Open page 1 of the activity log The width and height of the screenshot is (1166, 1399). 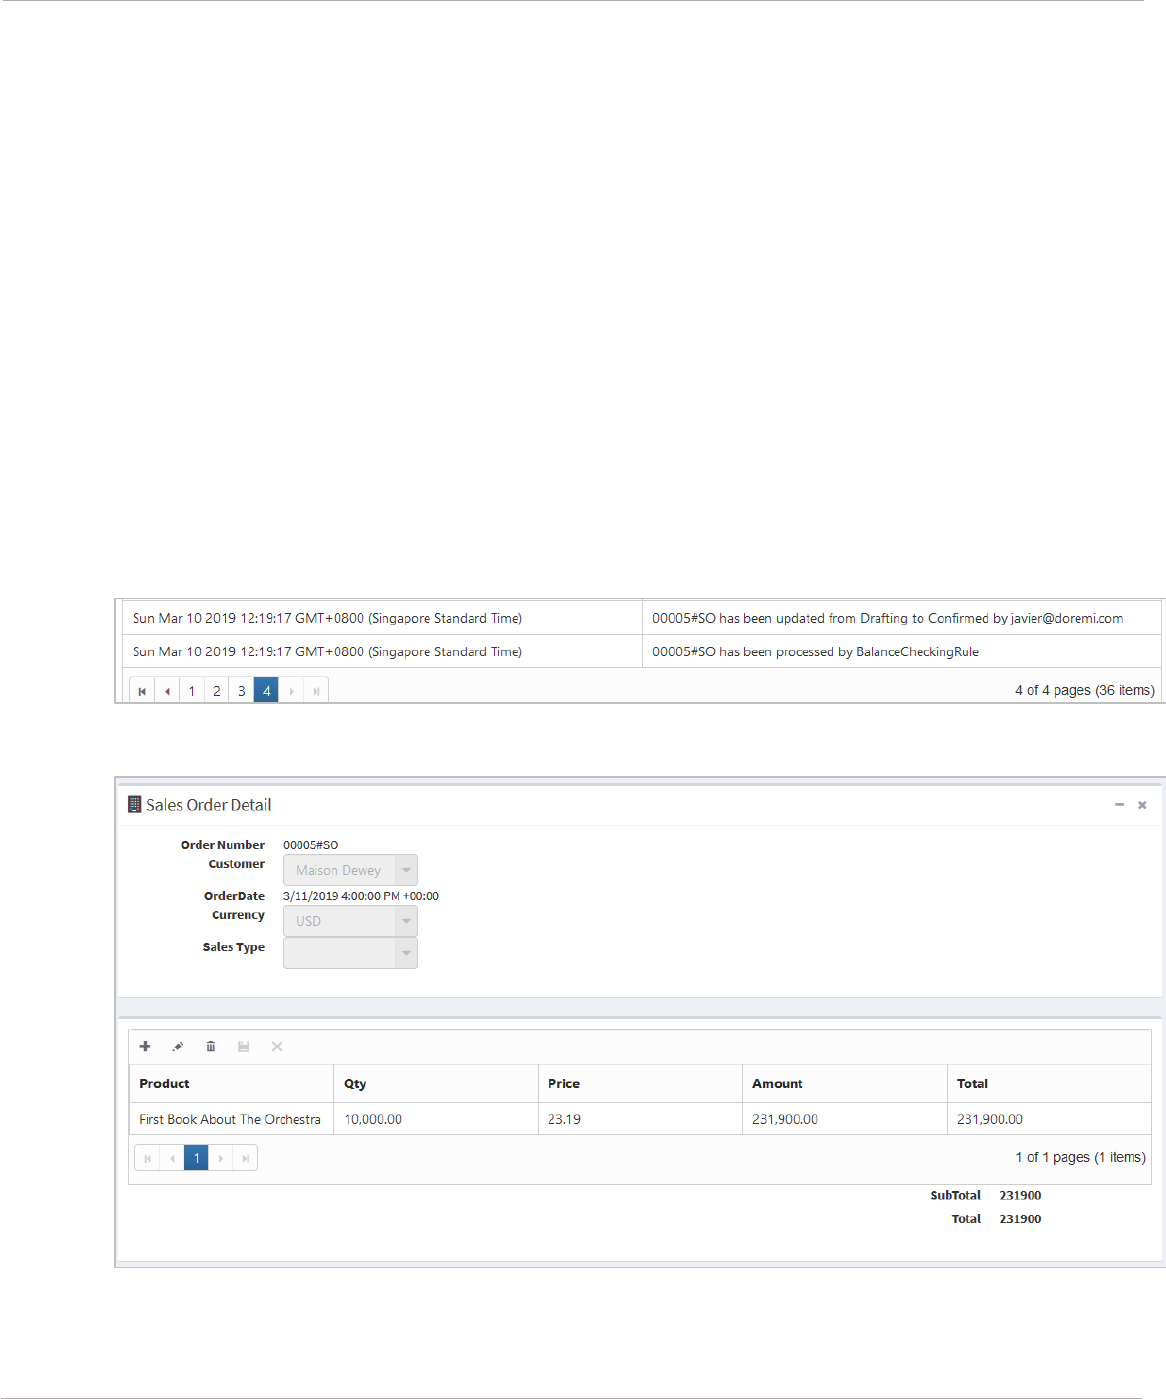coord(192,691)
